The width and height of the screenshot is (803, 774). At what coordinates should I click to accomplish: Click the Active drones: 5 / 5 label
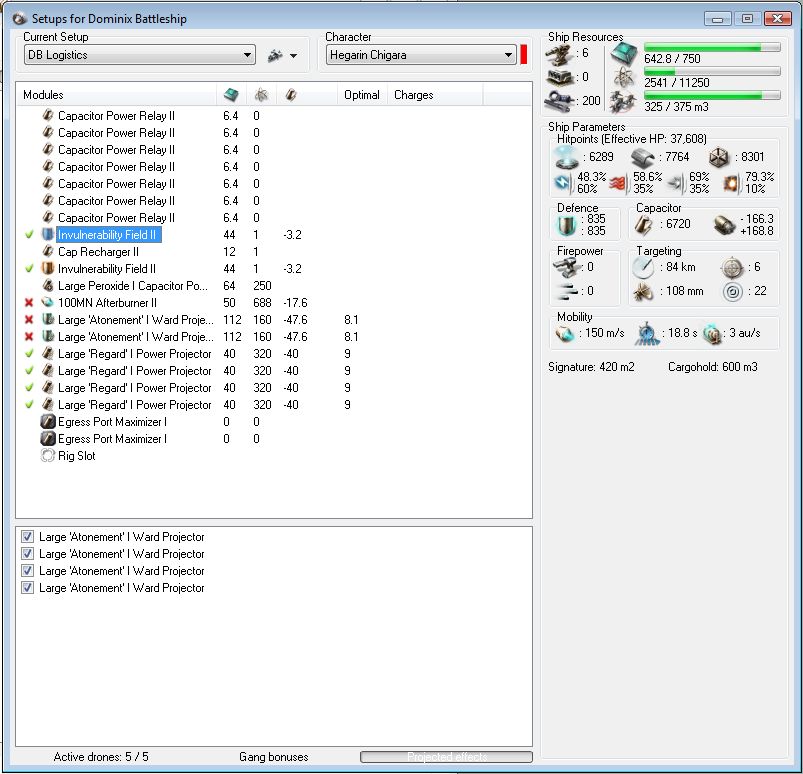(x=101, y=757)
